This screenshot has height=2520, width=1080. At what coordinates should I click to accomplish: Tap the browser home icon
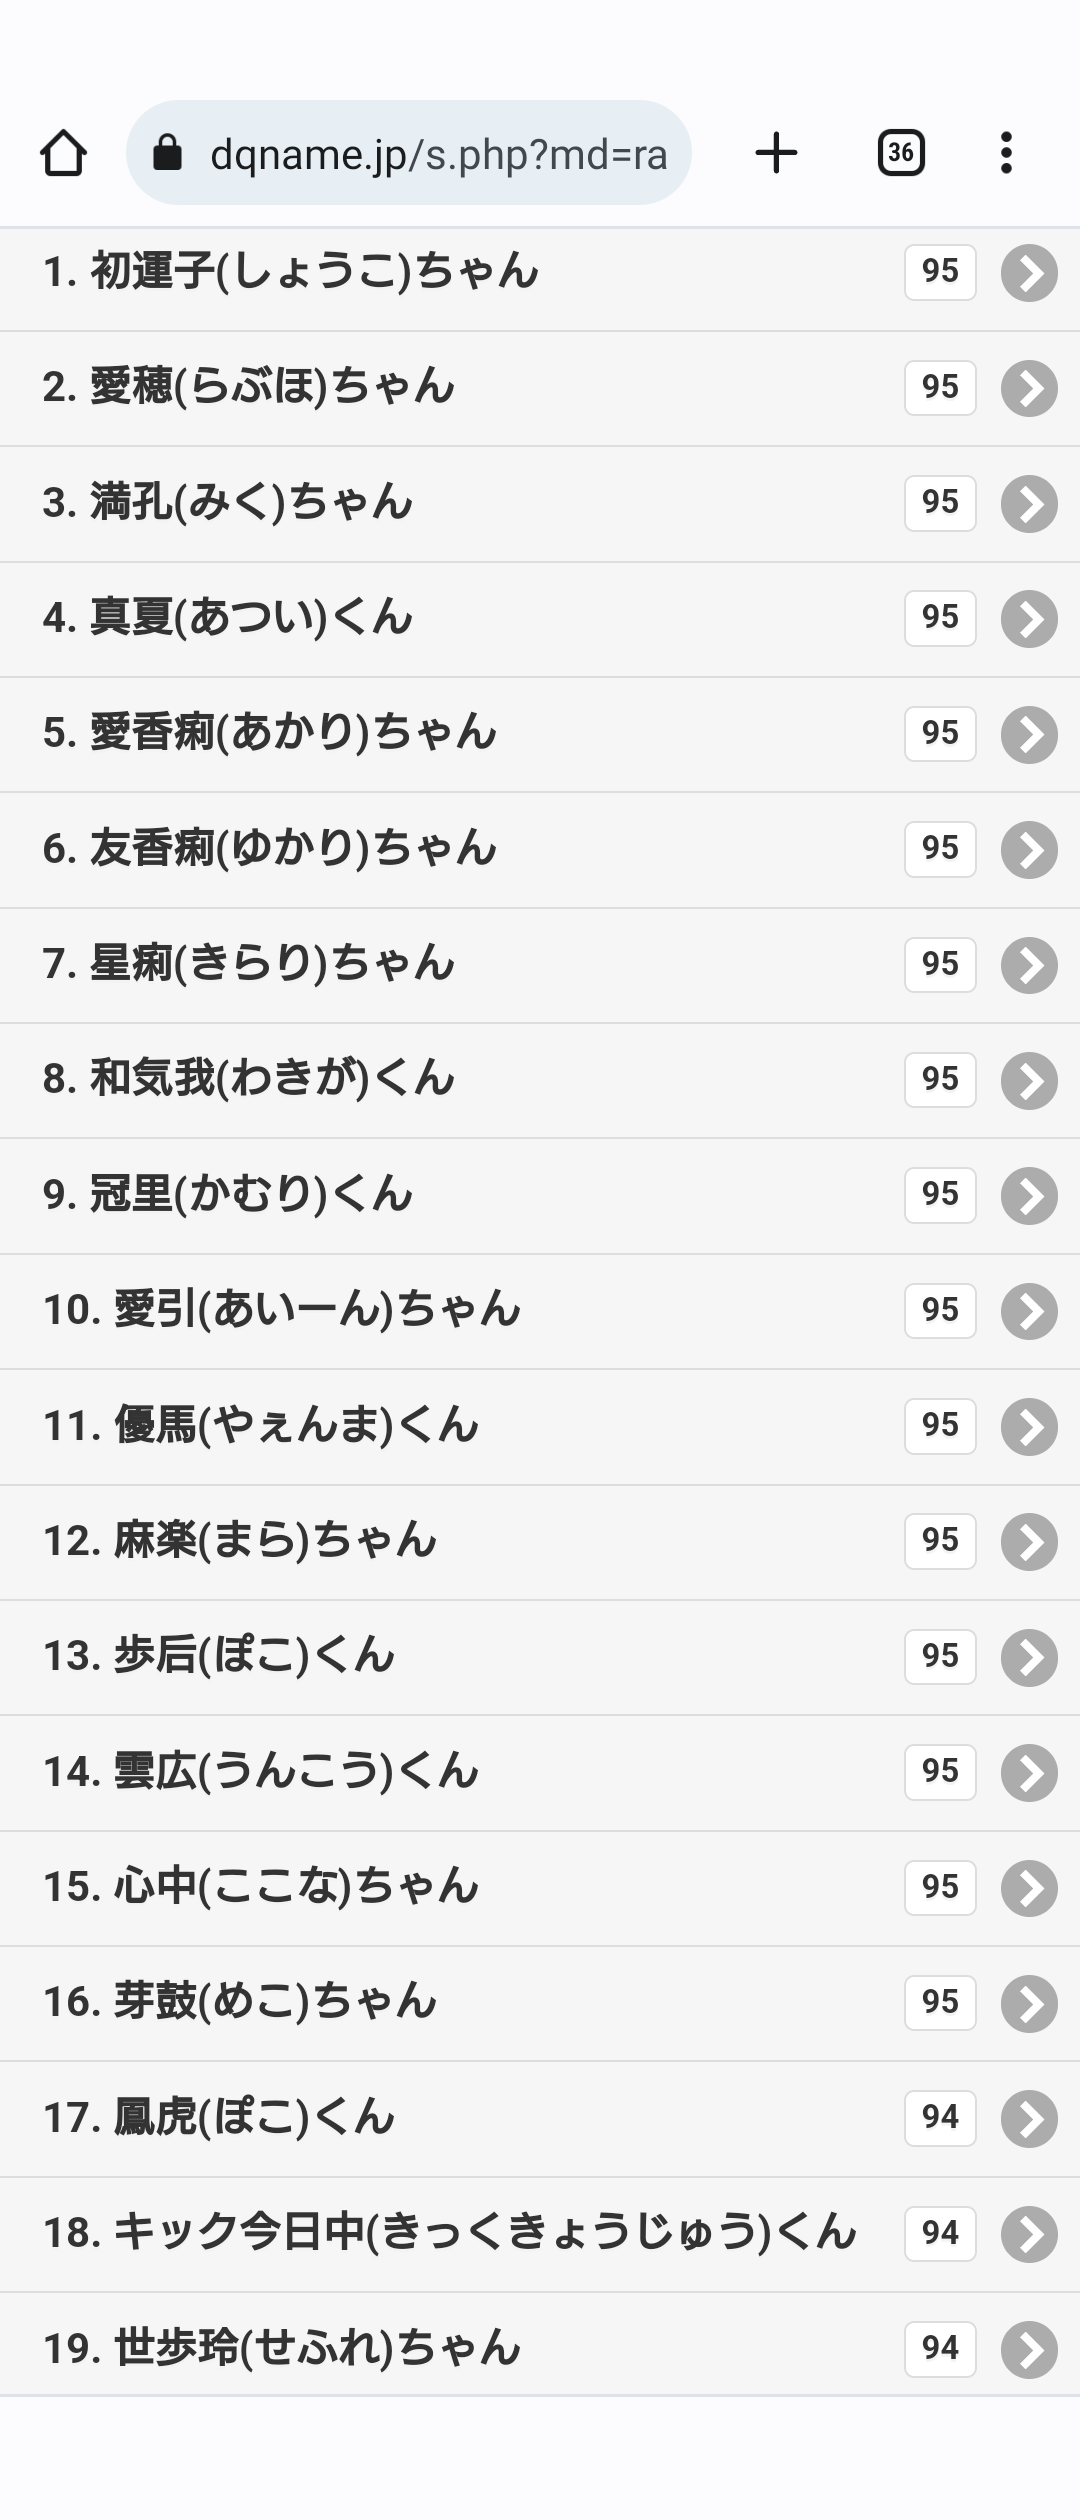63,153
